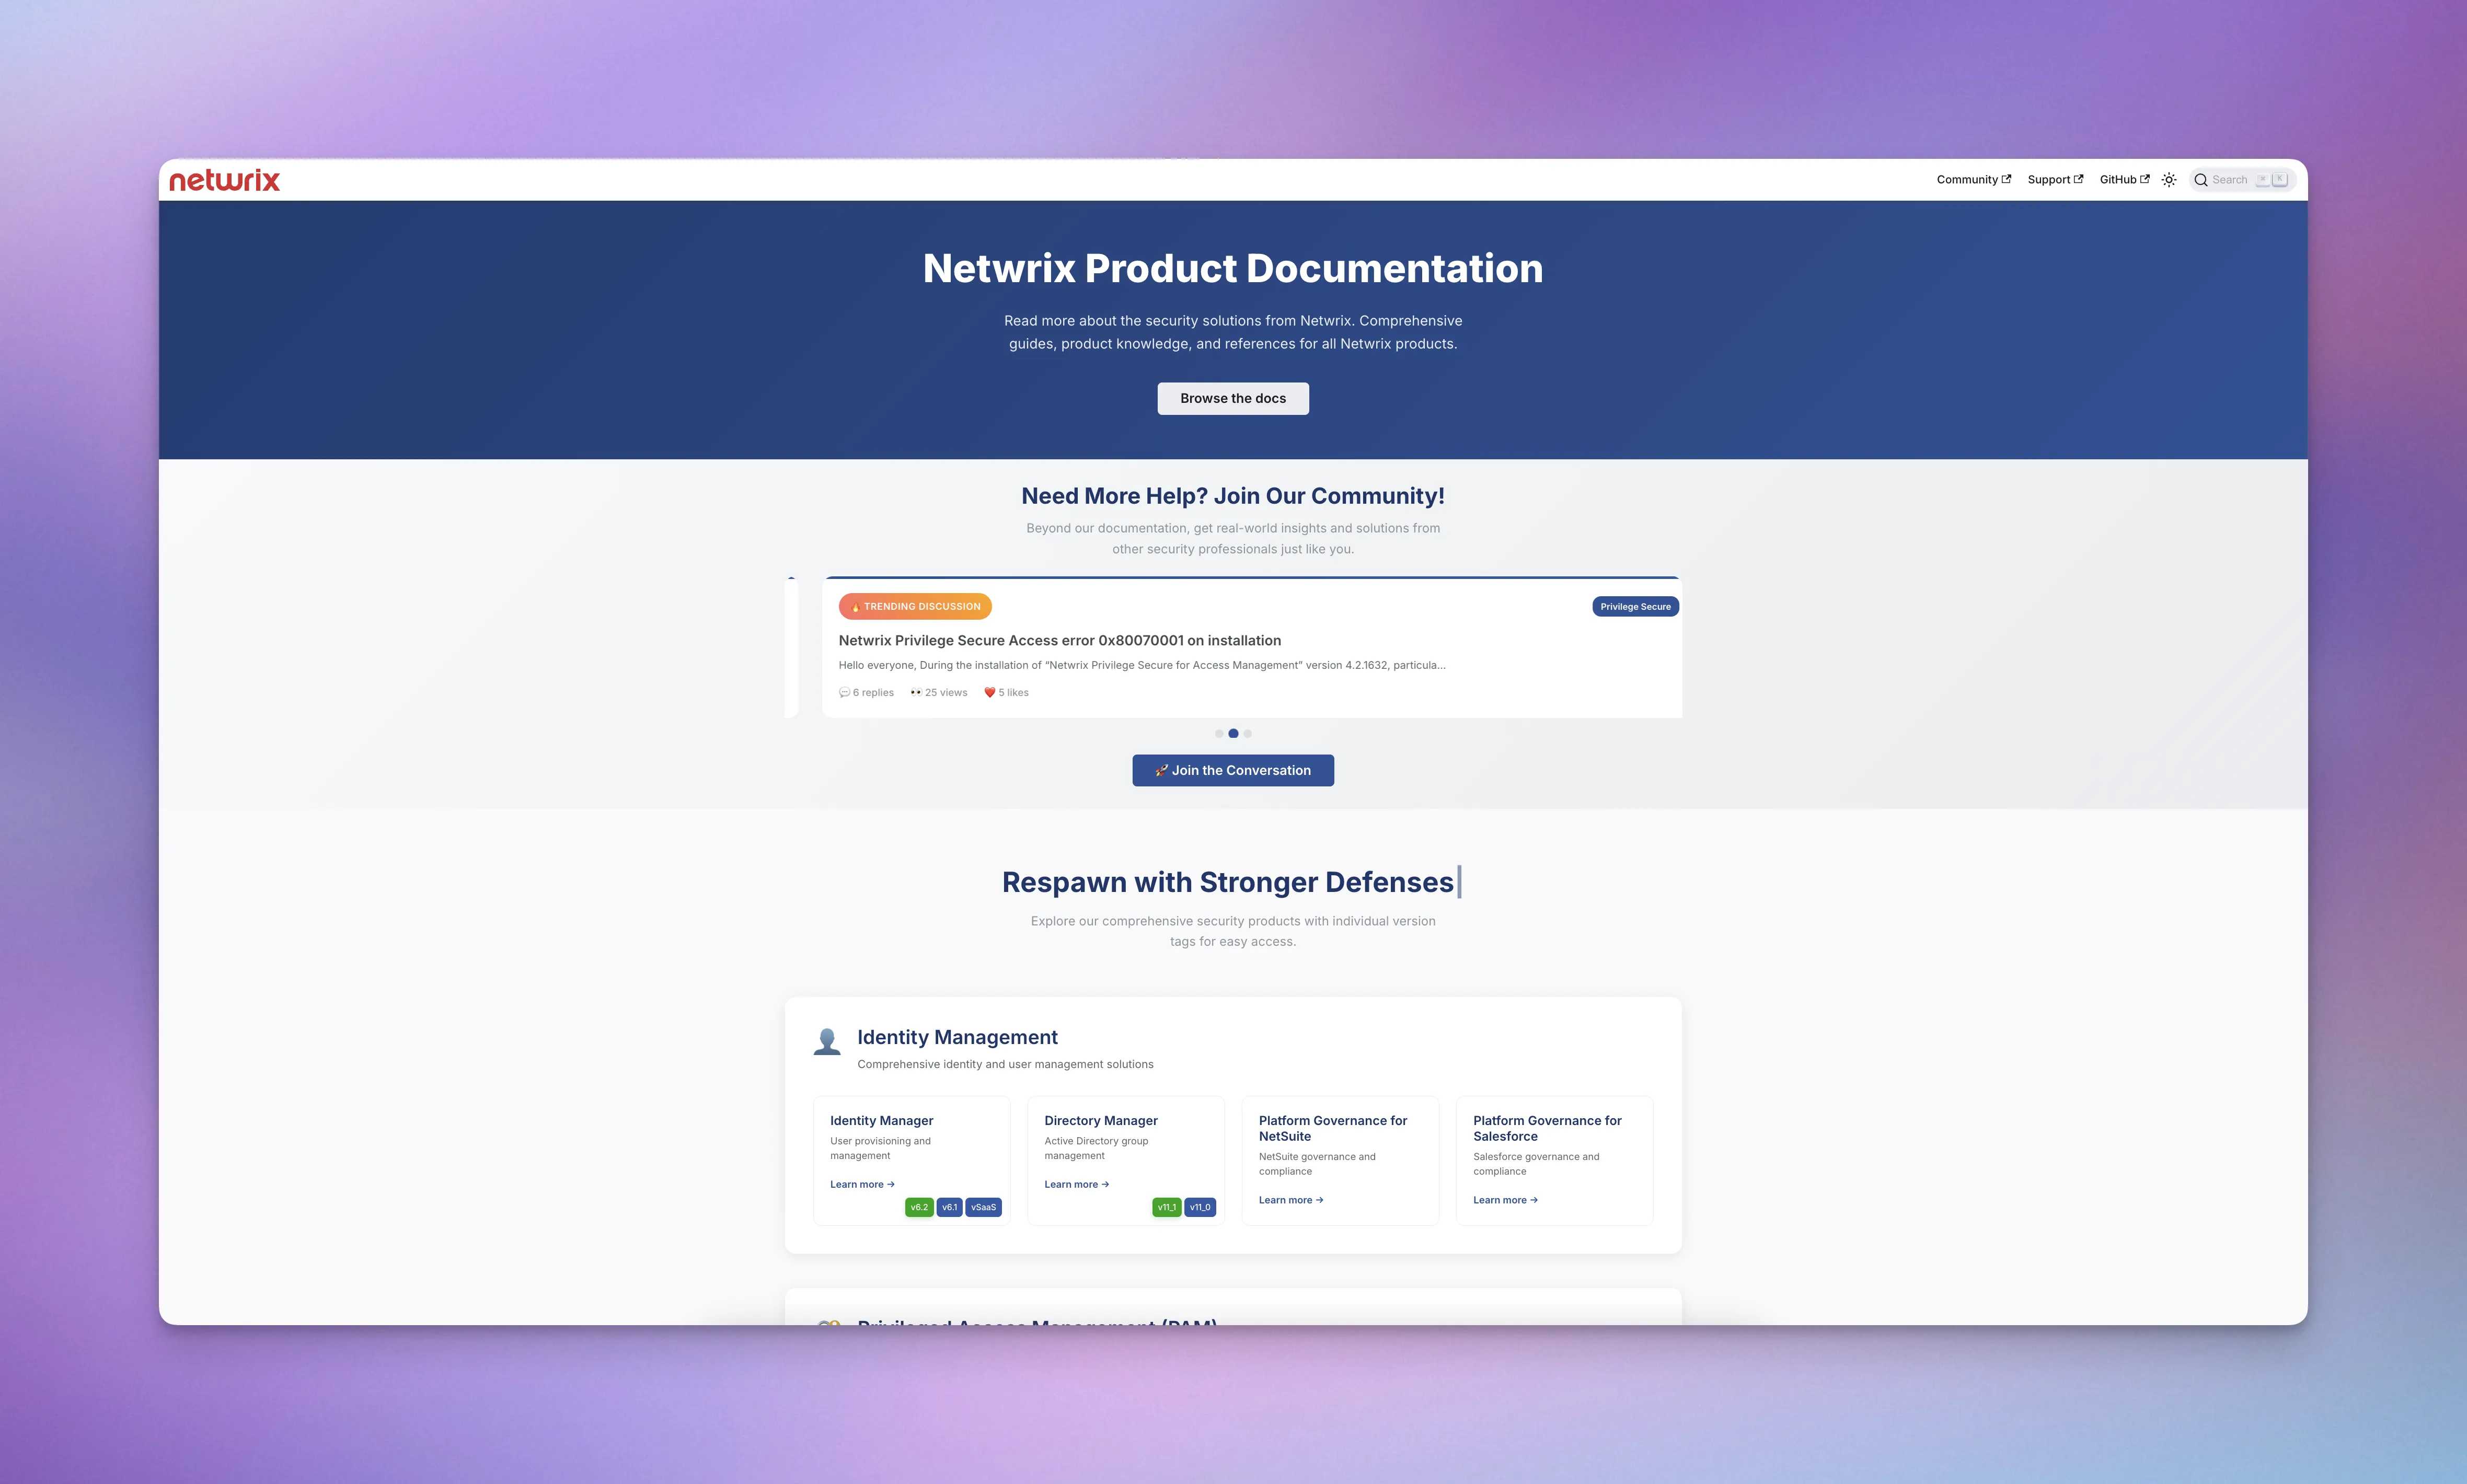
Task: Toggle the light/dark theme sun icon
Action: (x=2168, y=180)
